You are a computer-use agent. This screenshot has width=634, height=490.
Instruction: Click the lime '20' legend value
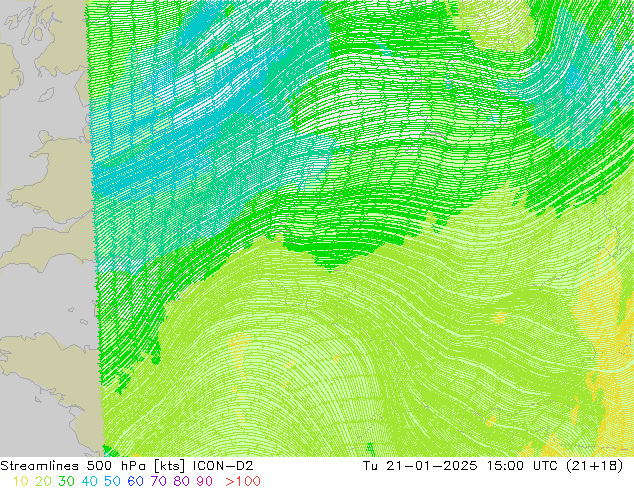click(x=43, y=481)
